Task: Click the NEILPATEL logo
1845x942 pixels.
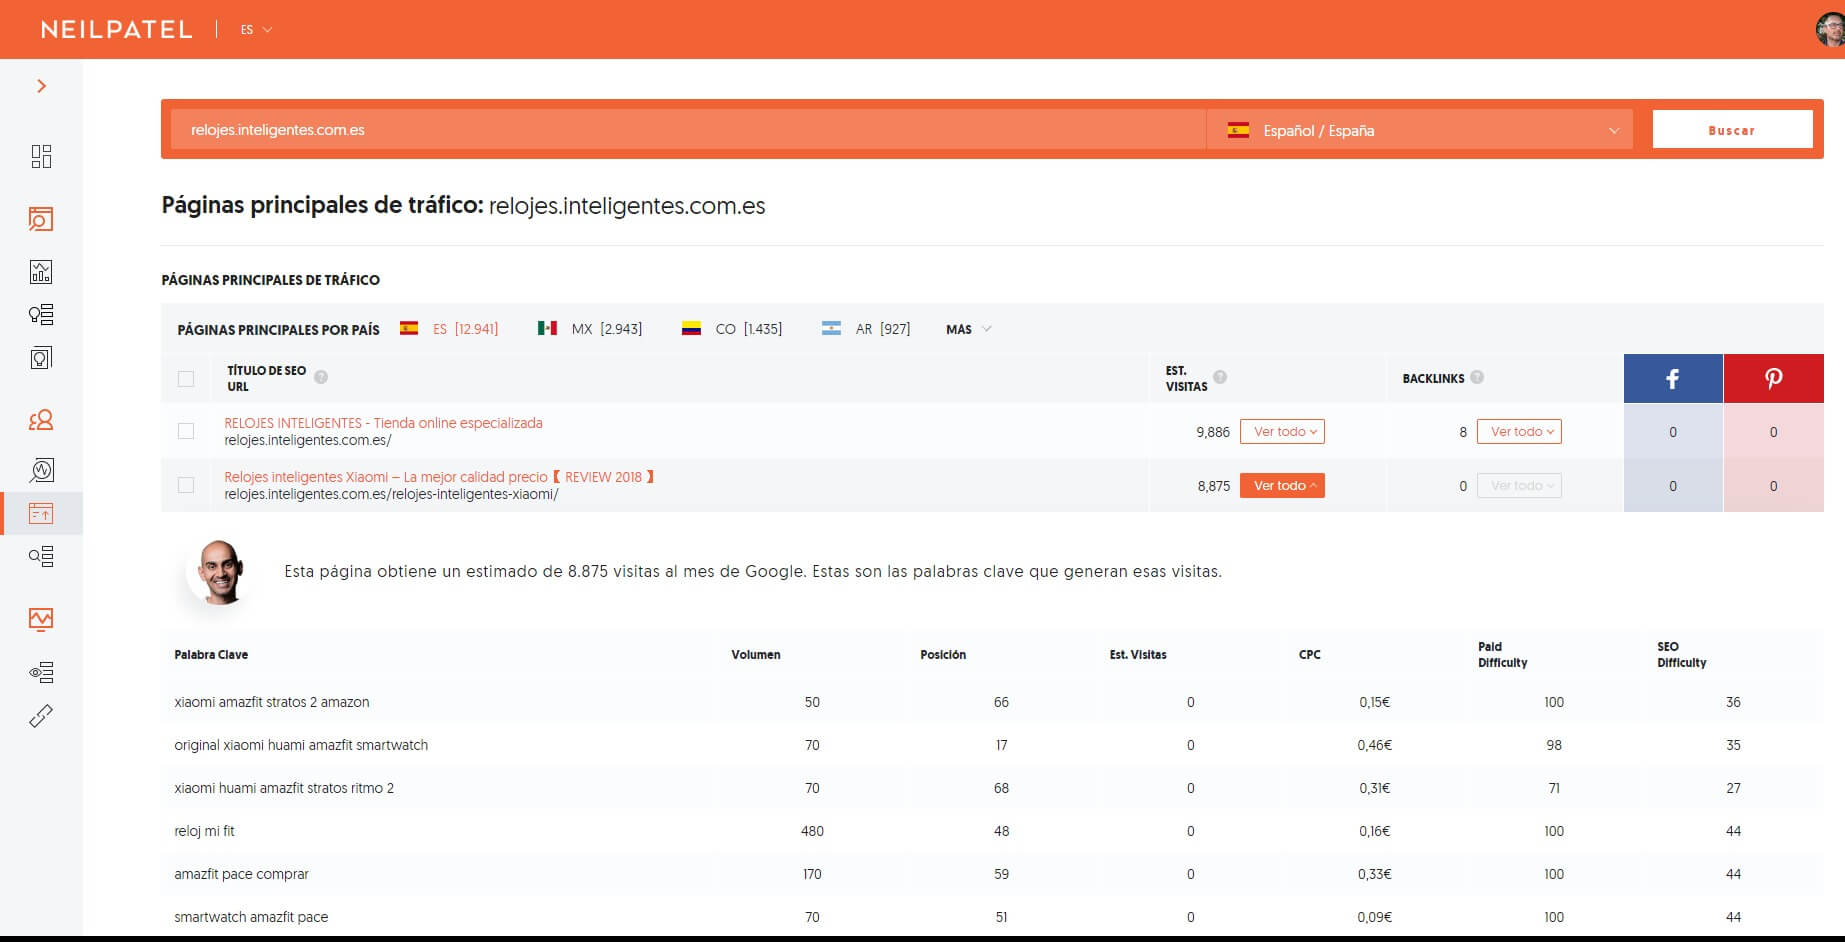Action: coord(117,30)
